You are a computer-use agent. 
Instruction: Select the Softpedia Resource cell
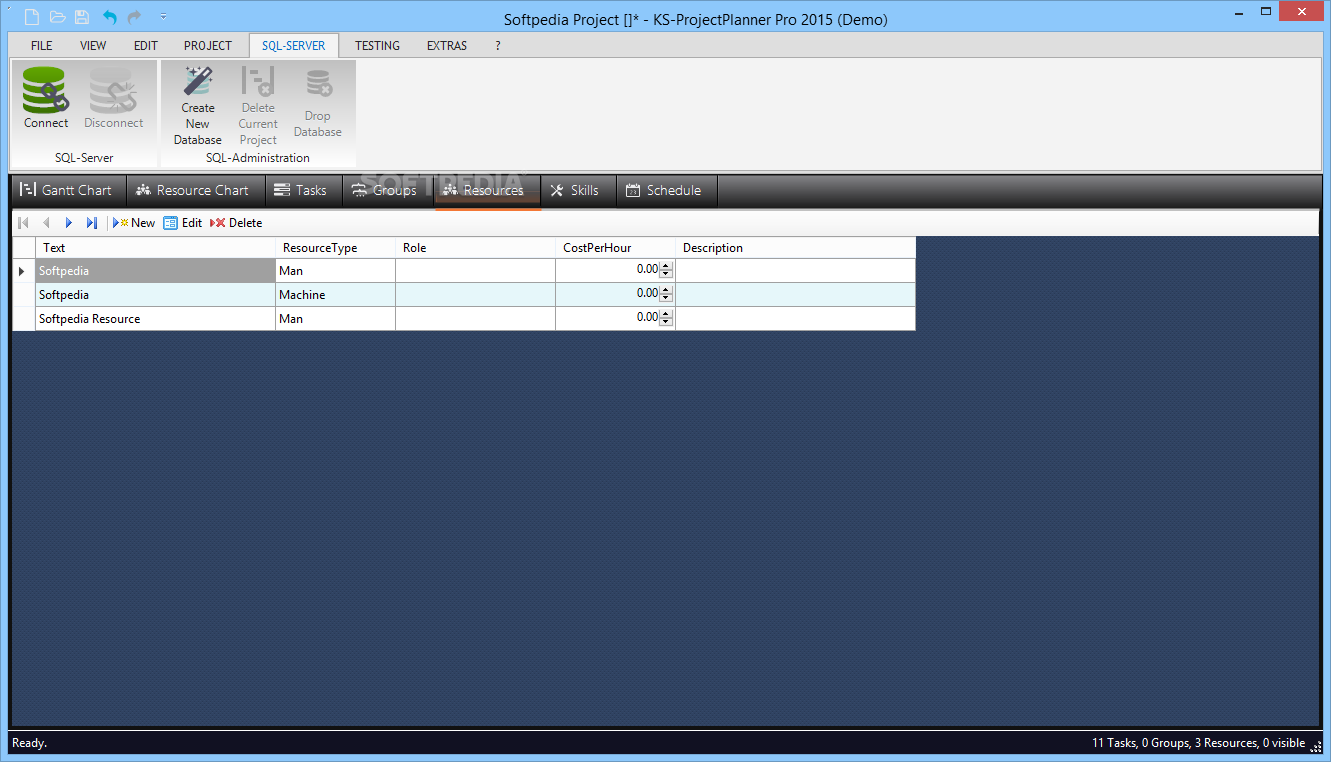[x=155, y=319]
